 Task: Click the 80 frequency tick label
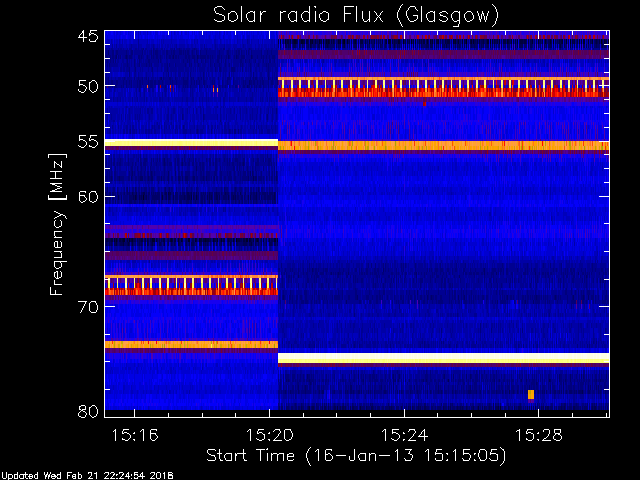tap(88, 412)
